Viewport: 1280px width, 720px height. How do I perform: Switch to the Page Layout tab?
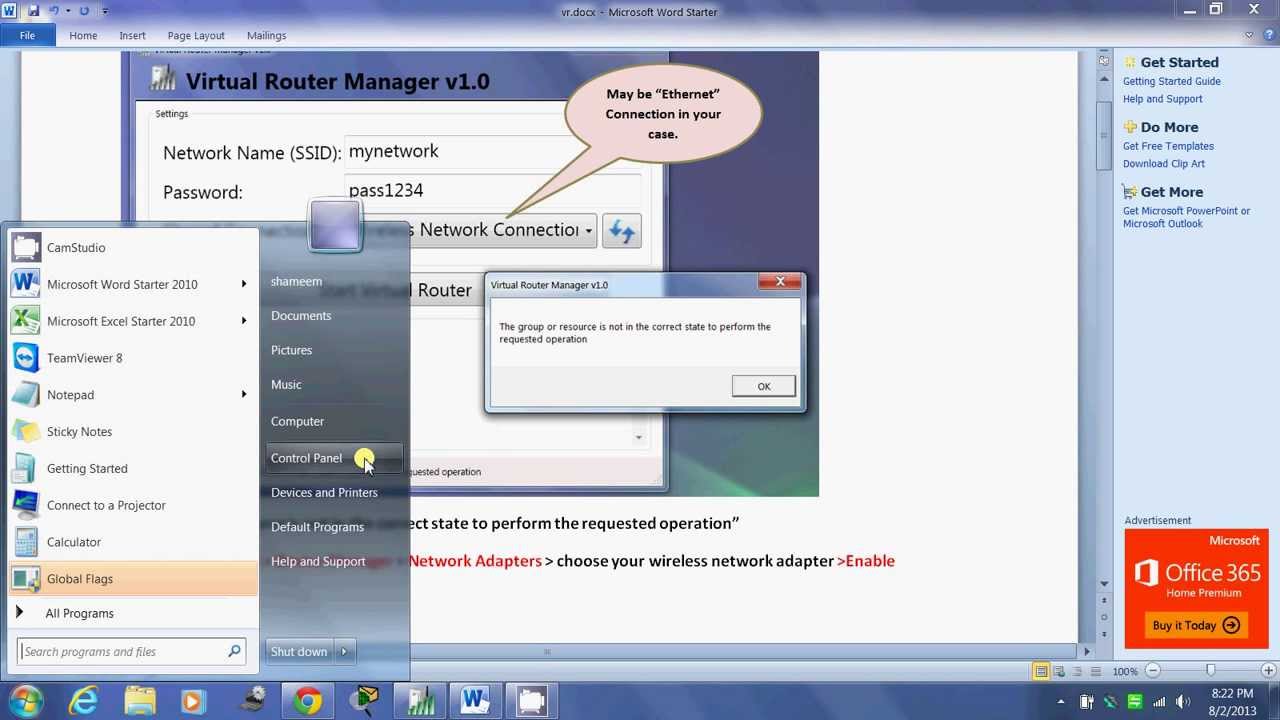pyautogui.click(x=196, y=35)
